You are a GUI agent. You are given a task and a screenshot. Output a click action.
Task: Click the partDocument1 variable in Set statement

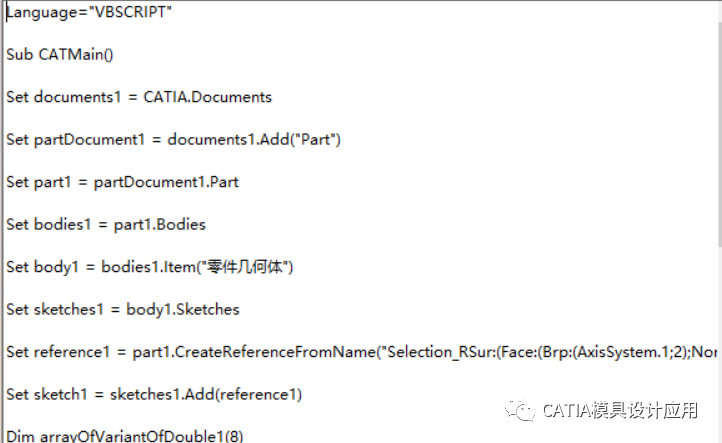pyautogui.click(x=89, y=140)
